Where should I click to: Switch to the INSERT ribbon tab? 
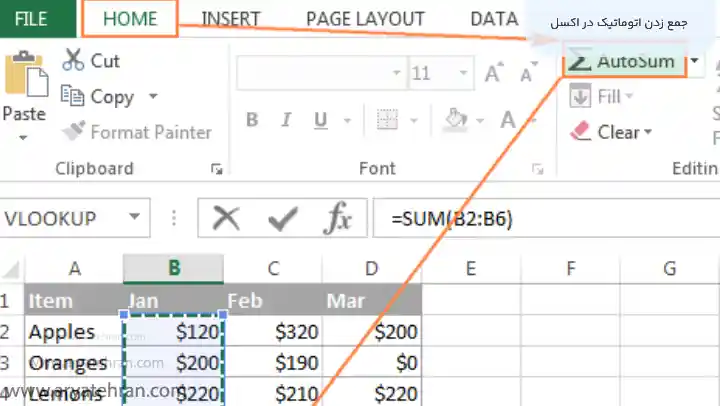pos(232,18)
